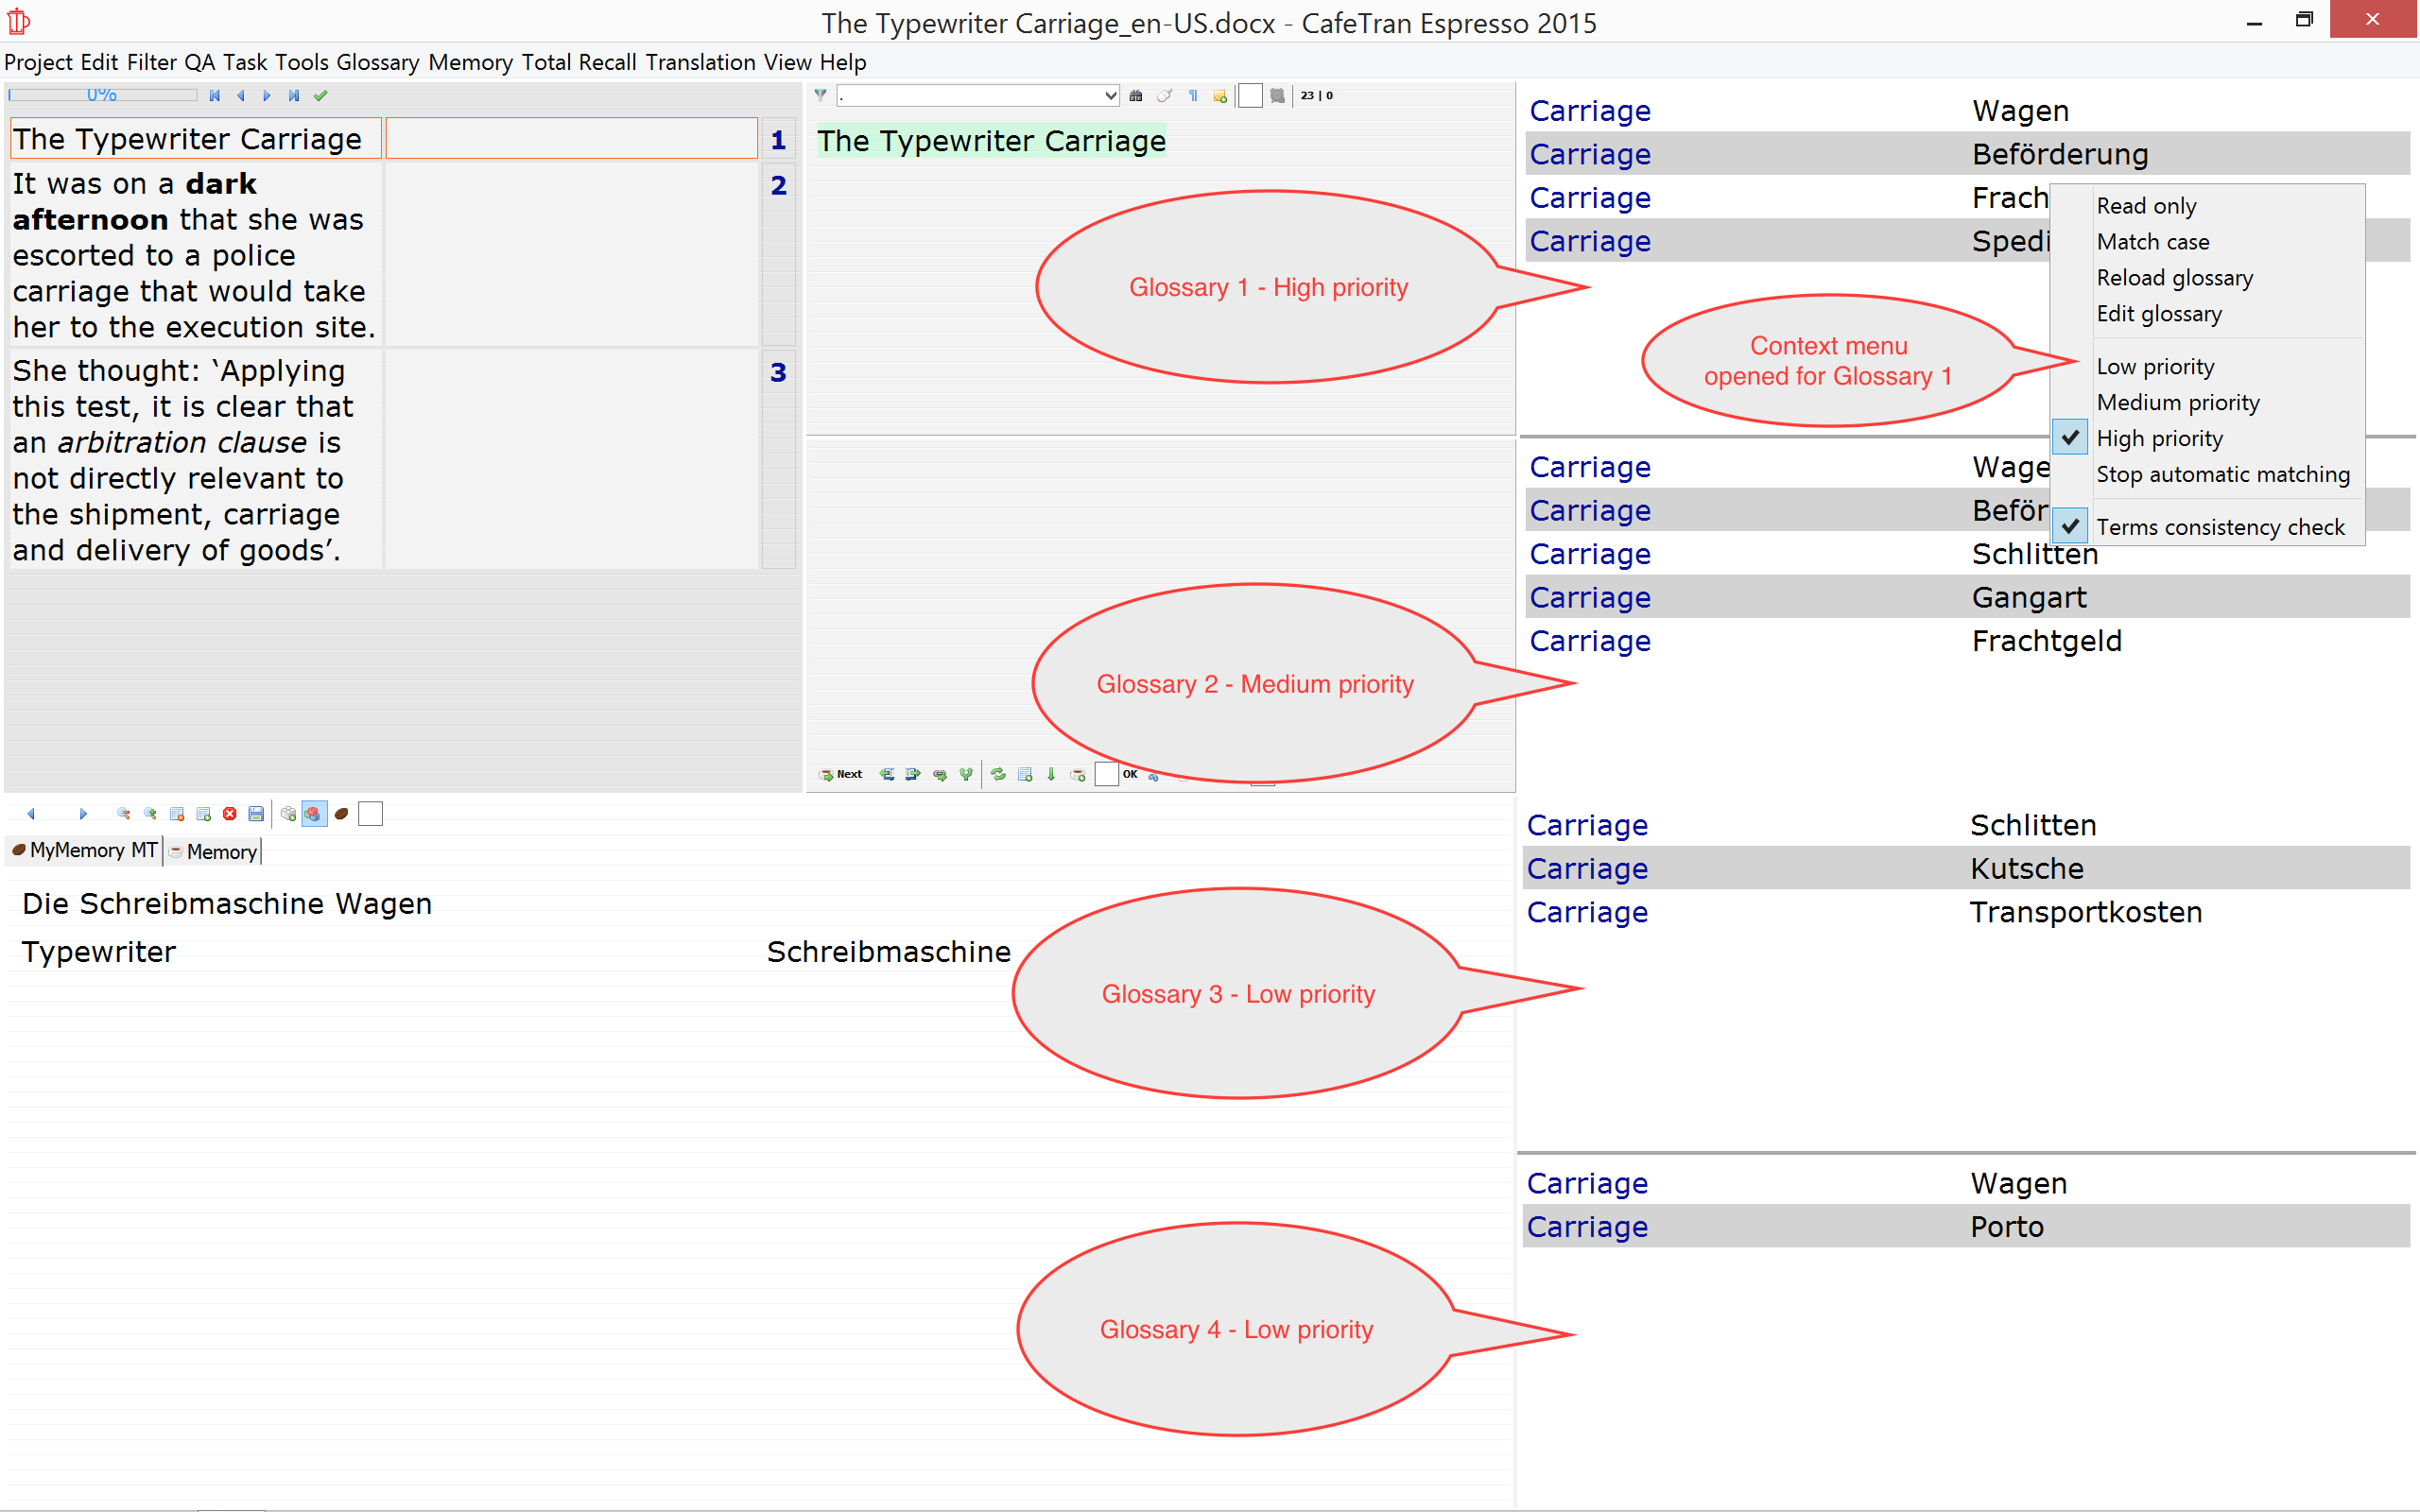Select Reload glossary from context menu
Image resolution: width=2420 pixels, height=1512 pixels.
pyautogui.click(x=2174, y=278)
